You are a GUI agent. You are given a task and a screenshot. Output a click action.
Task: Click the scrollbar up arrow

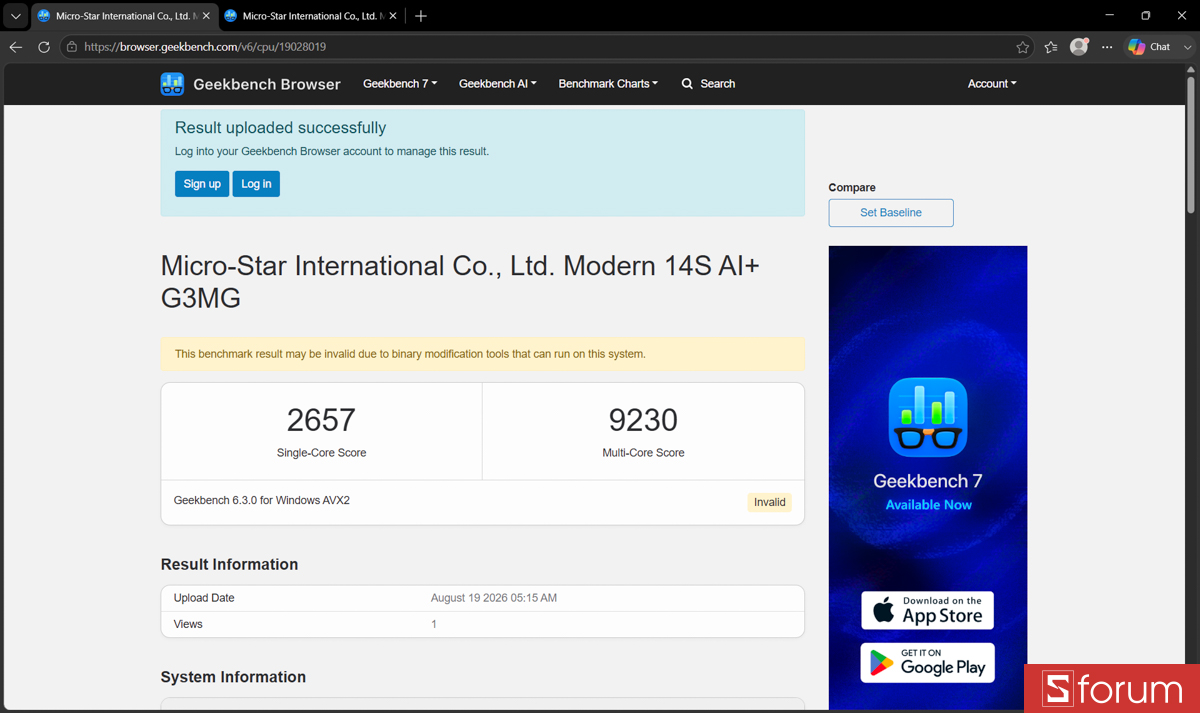point(1190,69)
